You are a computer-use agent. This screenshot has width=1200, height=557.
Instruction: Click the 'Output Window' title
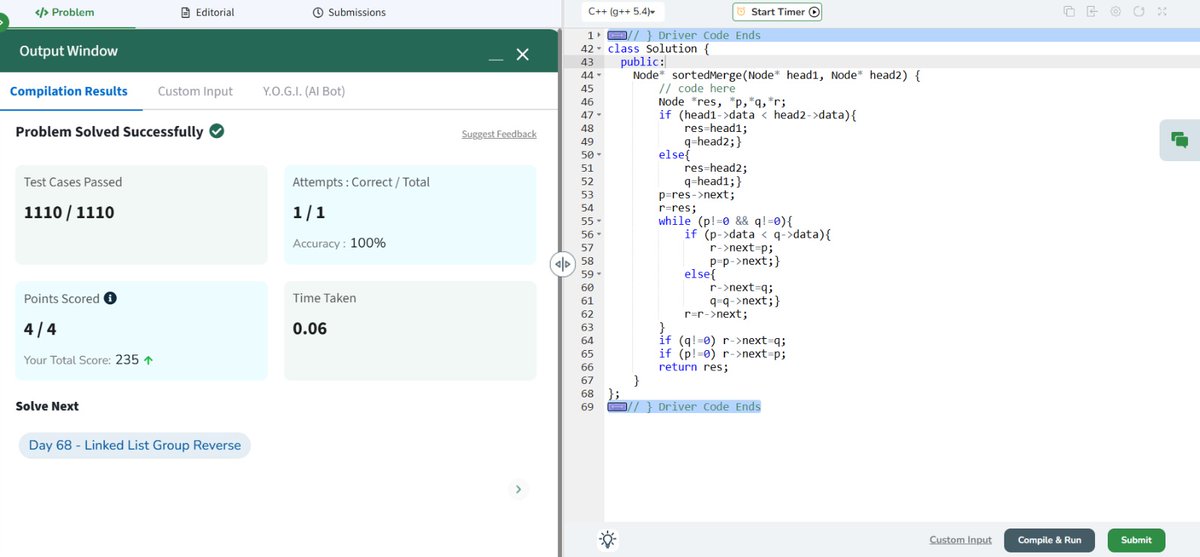pyautogui.click(x=68, y=51)
